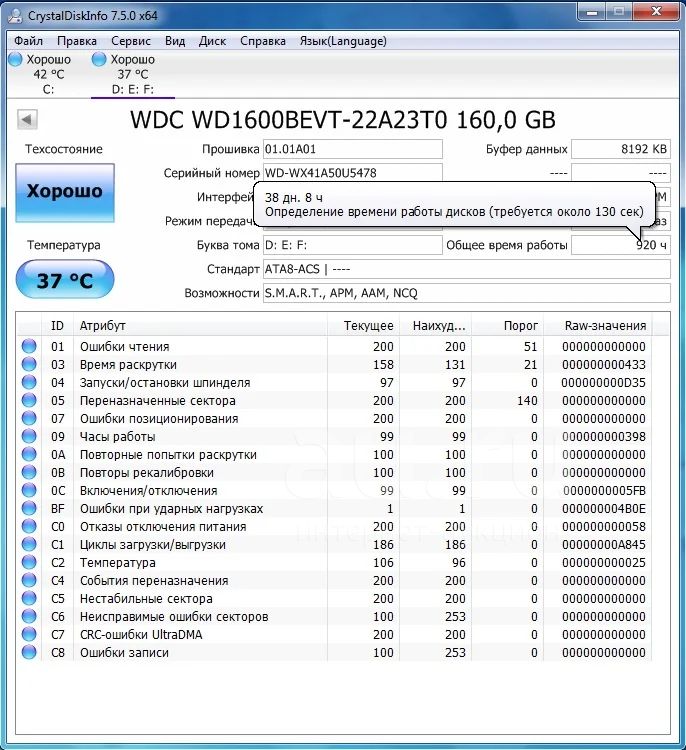This screenshot has width=686, height=750.
Task: Select the CRC-ошибки UltraDMA attribute text
Action: coord(141,635)
